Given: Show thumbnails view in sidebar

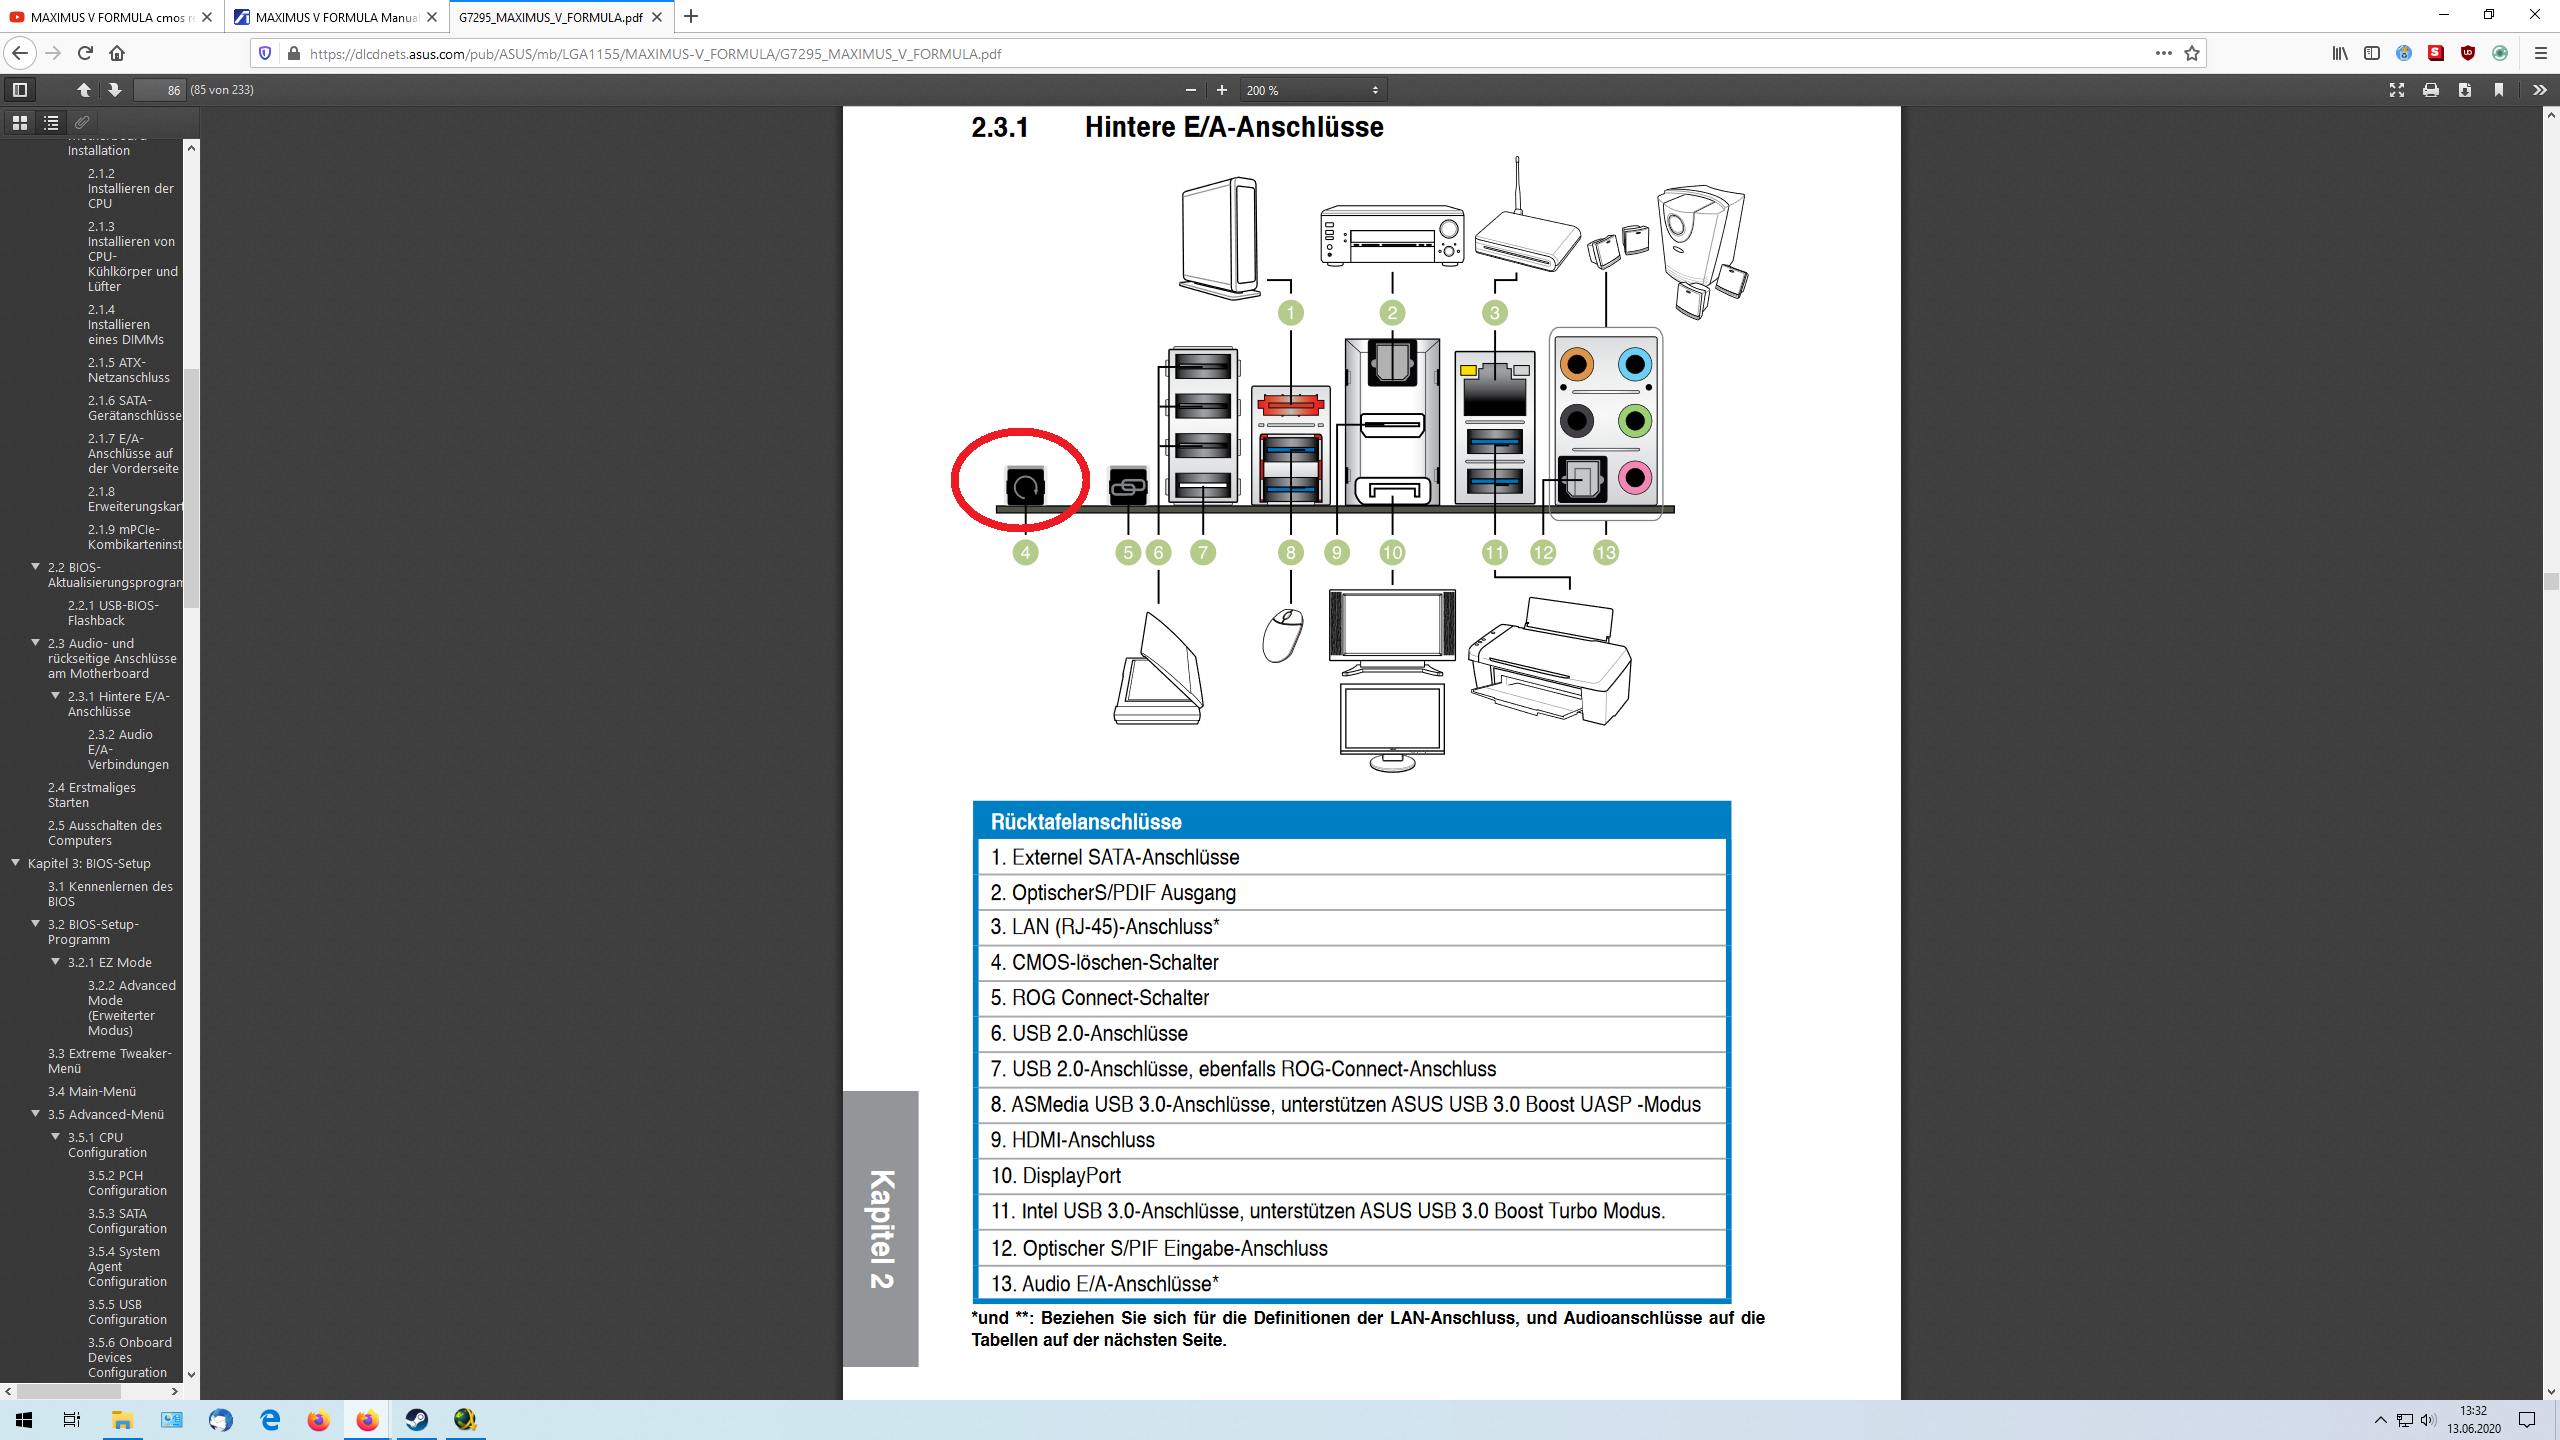Looking at the screenshot, I should [19, 123].
